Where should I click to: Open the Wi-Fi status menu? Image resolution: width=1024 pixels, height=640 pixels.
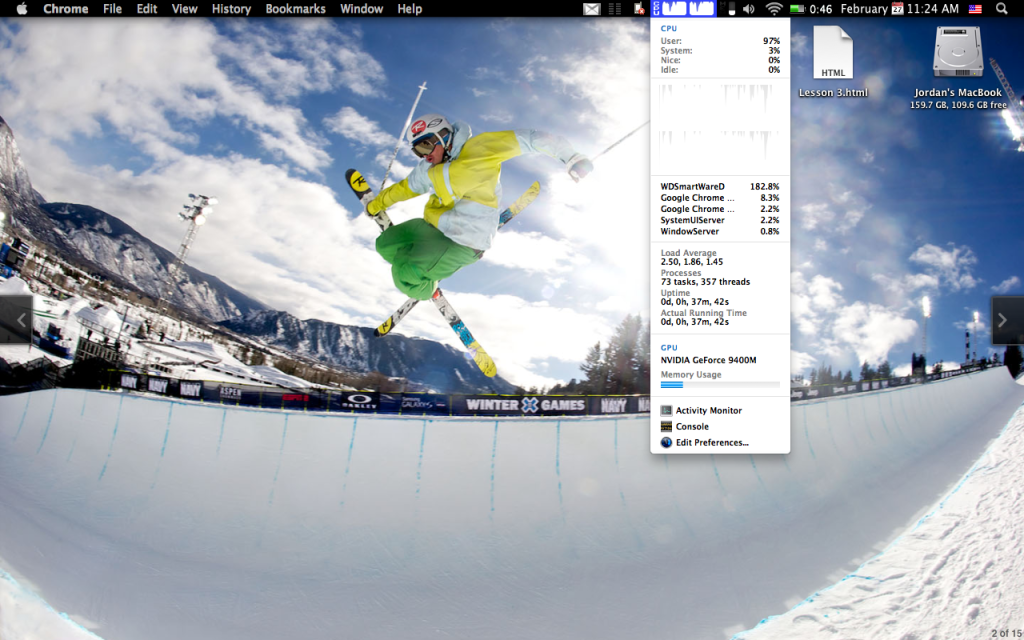point(774,8)
